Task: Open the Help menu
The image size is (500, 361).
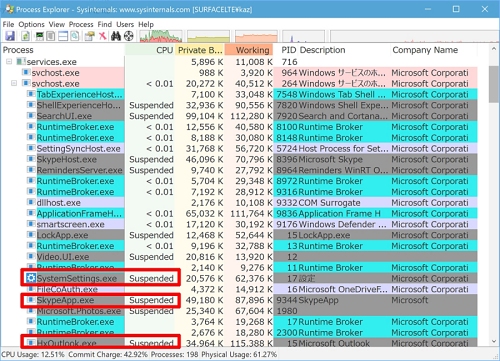Action: (x=146, y=24)
